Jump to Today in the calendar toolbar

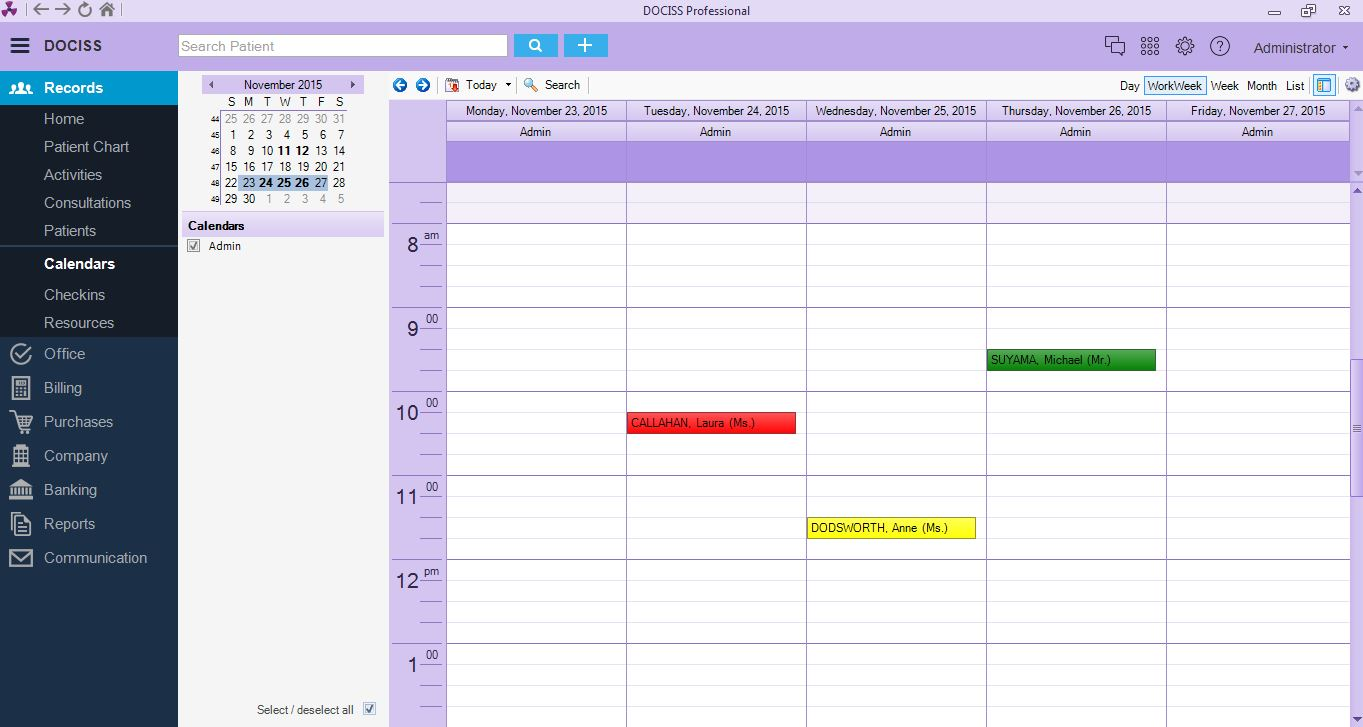[472, 85]
